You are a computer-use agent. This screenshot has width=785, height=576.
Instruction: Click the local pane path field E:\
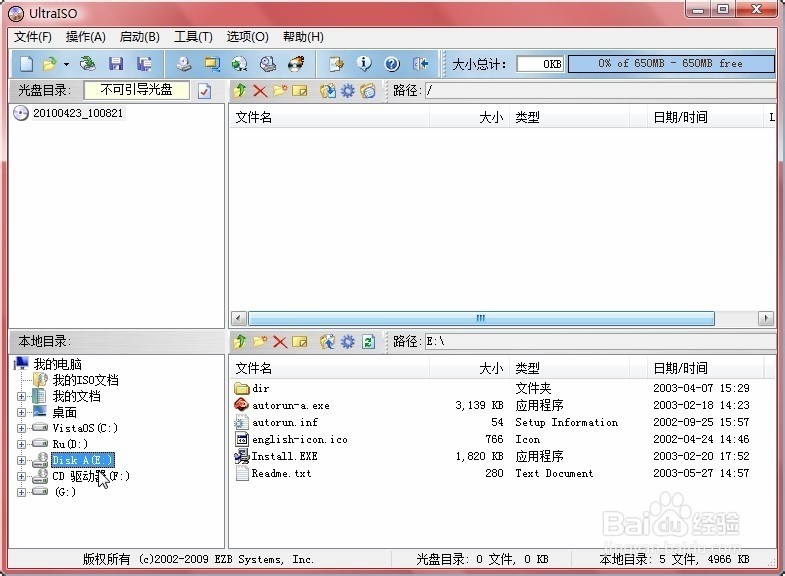(600, 342)
